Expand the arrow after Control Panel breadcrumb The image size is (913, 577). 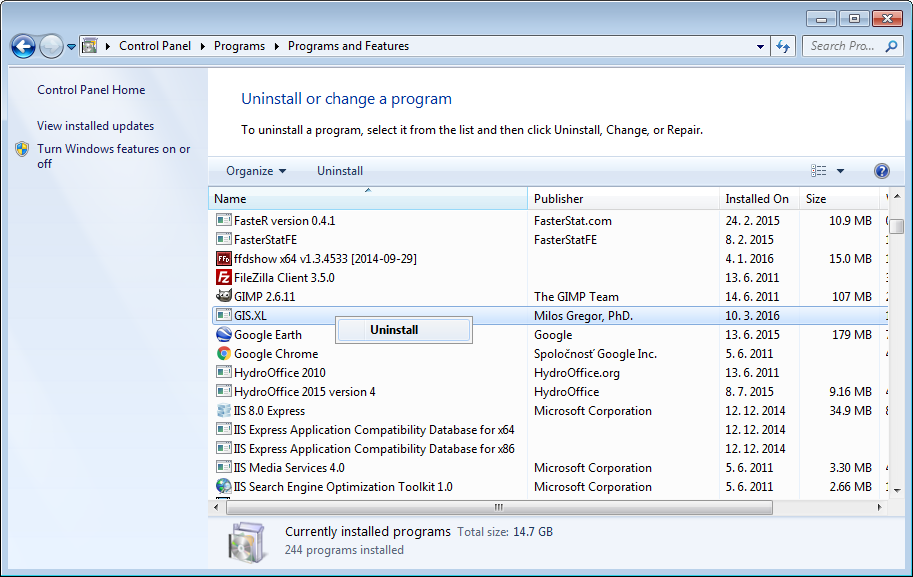click(x=203, y=47)
